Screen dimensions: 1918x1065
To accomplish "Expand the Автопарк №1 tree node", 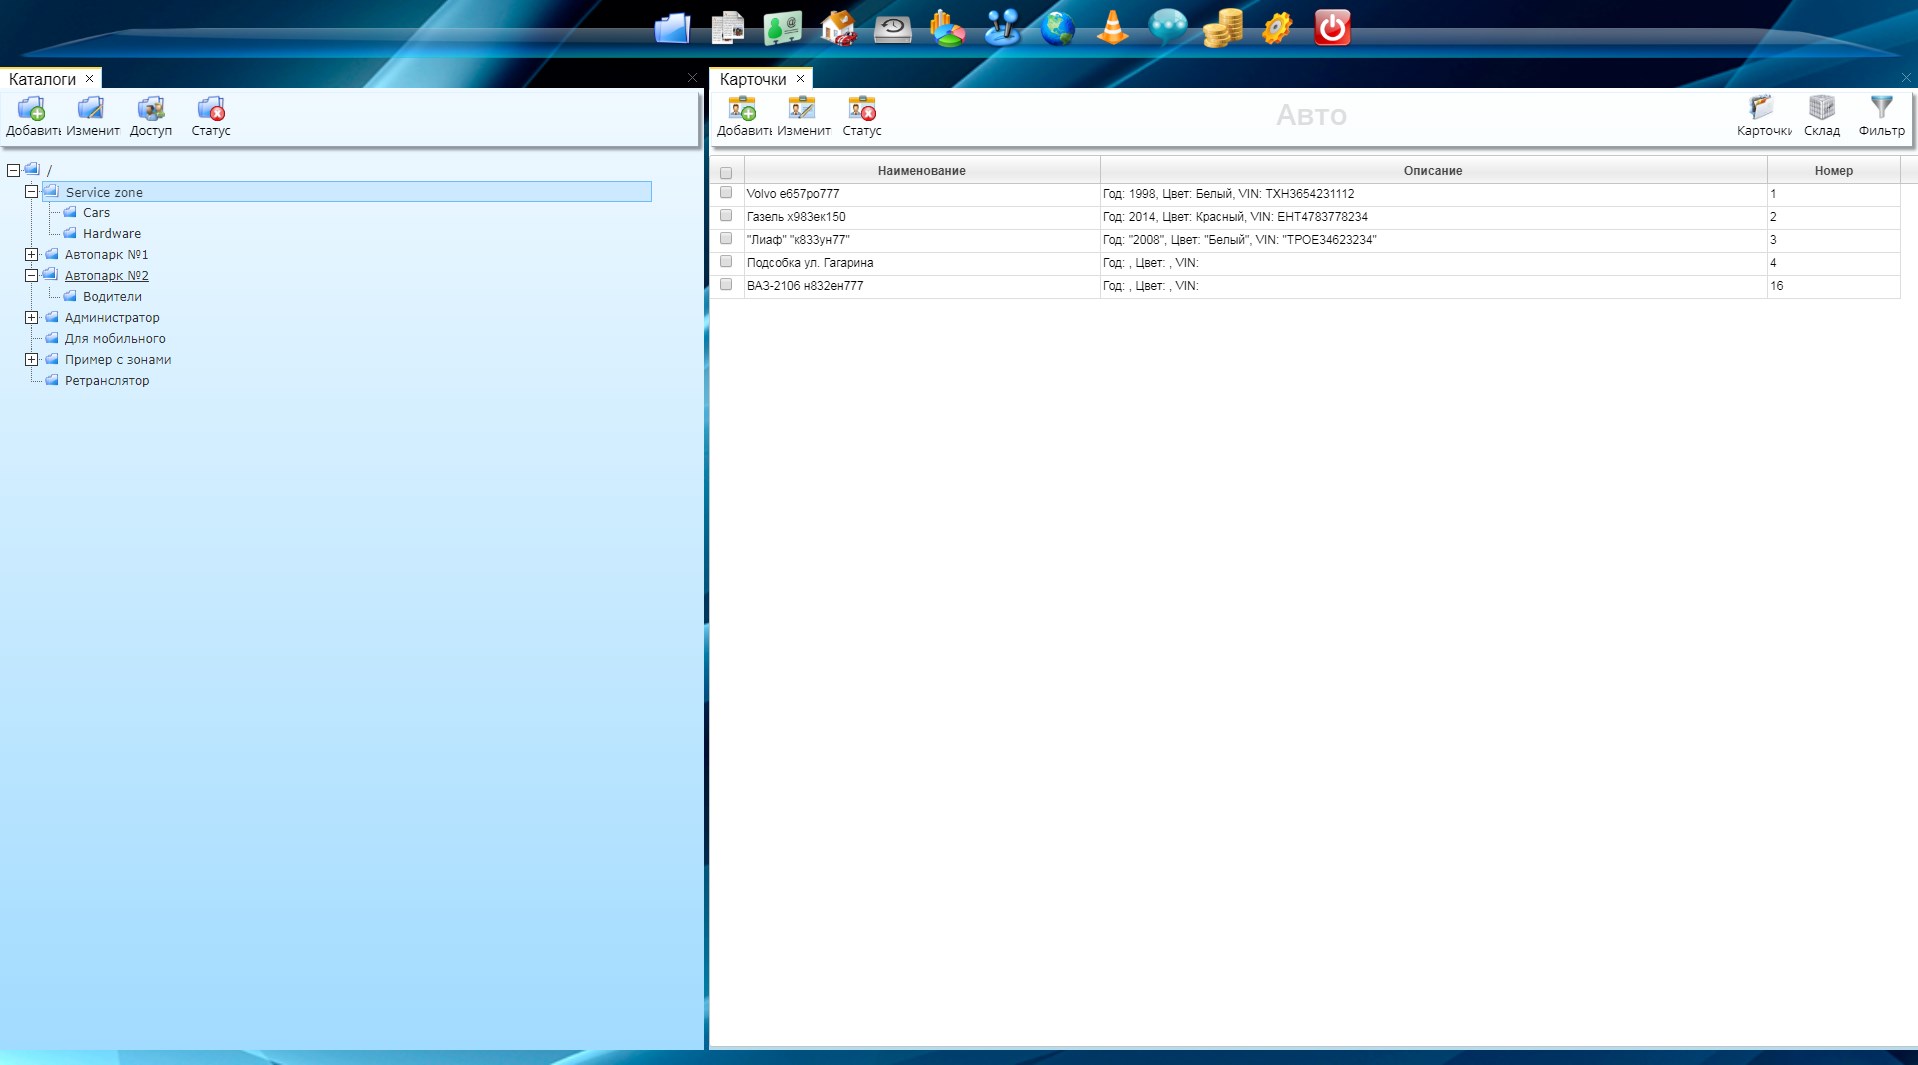I will coord(32,255).
